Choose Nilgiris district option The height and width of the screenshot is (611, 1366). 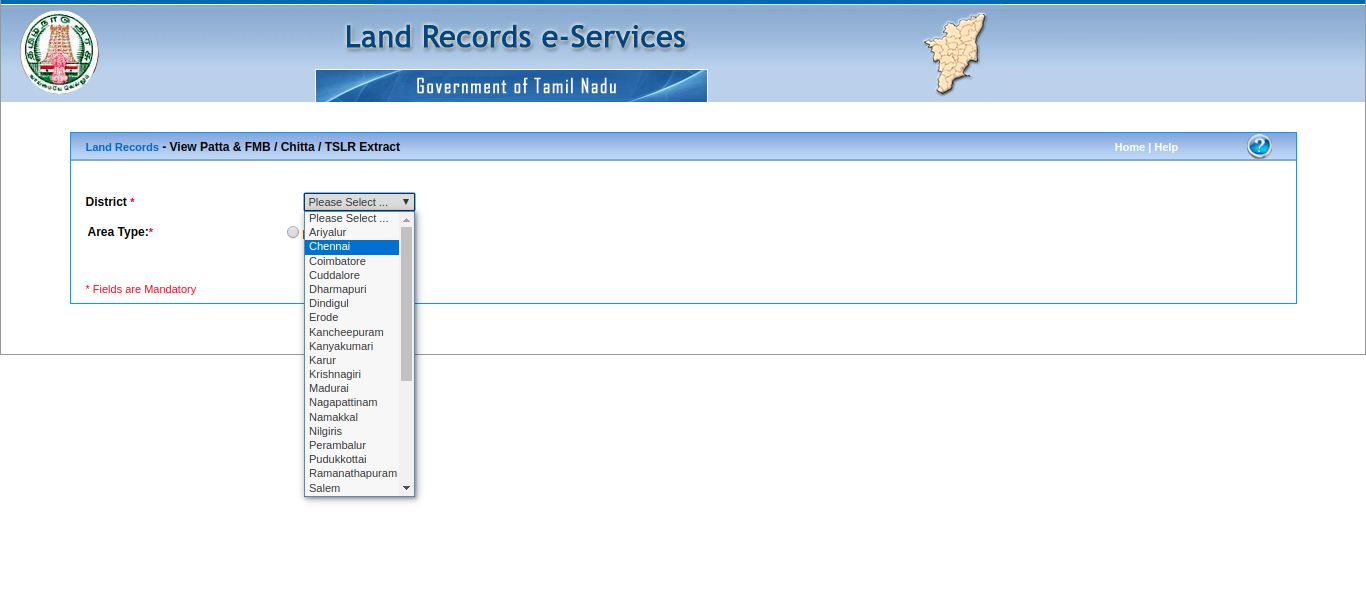352,431
